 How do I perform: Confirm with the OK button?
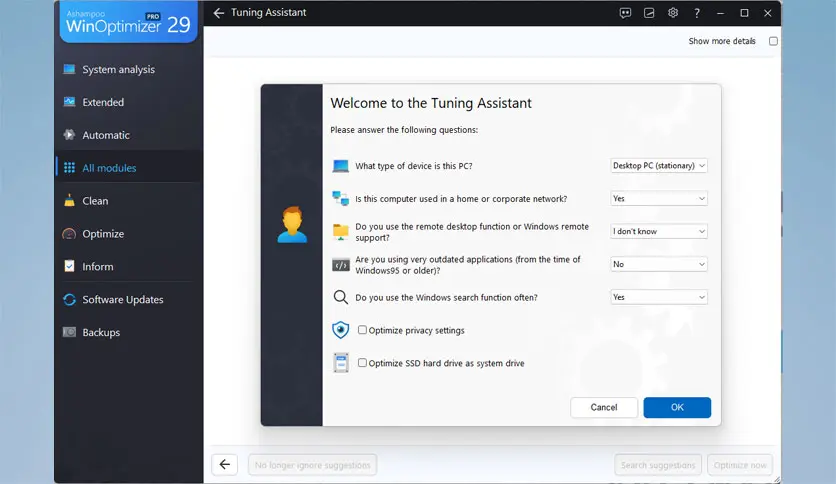point(677,407)
